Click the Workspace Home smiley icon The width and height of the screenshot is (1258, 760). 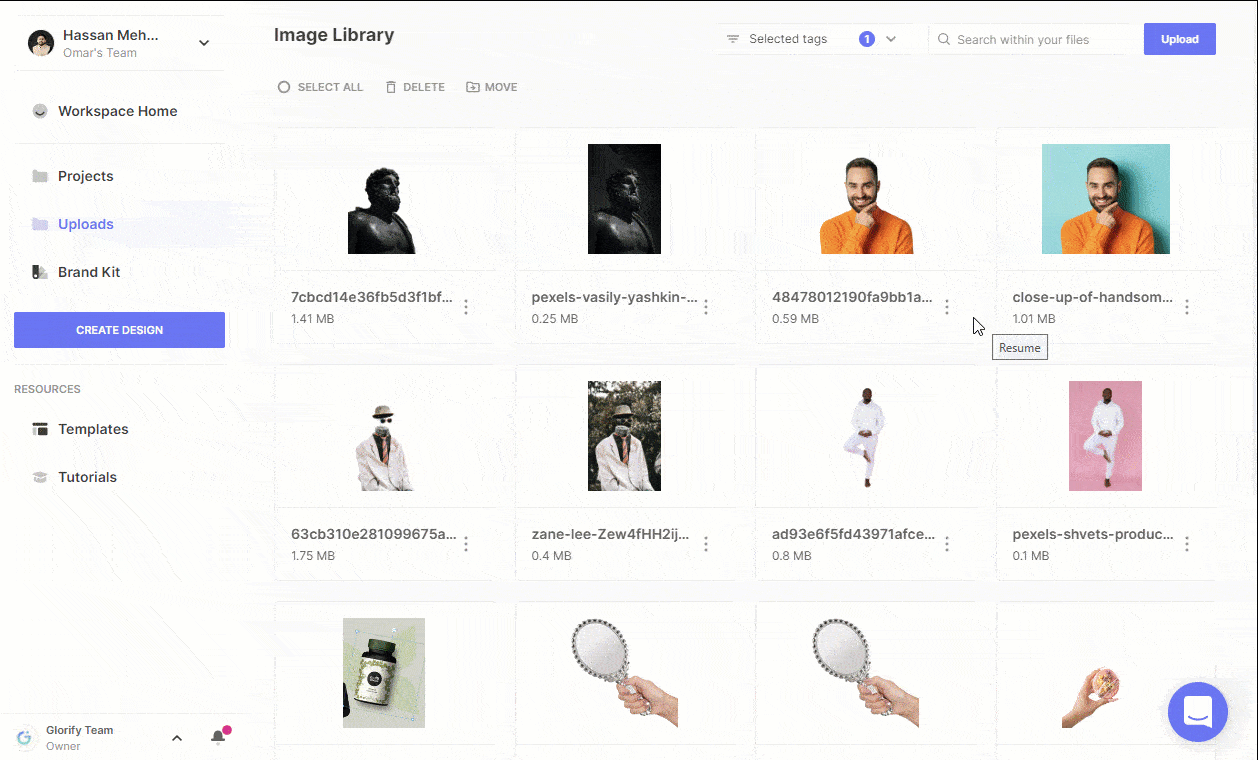(x=40, y=111)
